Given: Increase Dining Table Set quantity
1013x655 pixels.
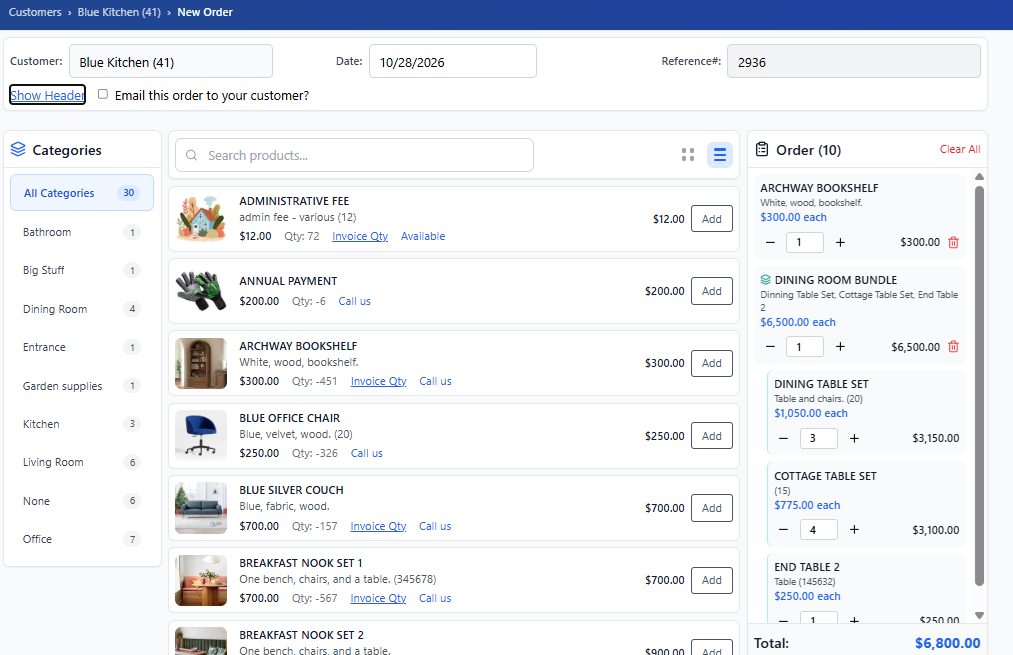Looking at the screenshot, I should [x=854, y=438].
